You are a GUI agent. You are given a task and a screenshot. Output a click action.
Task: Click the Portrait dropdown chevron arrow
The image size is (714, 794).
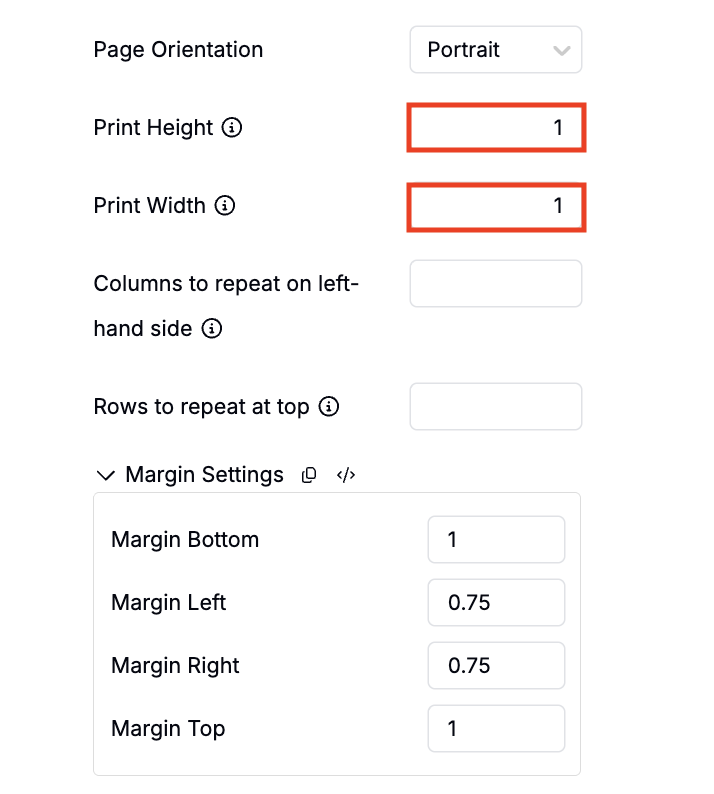pyautogui.click(x=562, y=50)
